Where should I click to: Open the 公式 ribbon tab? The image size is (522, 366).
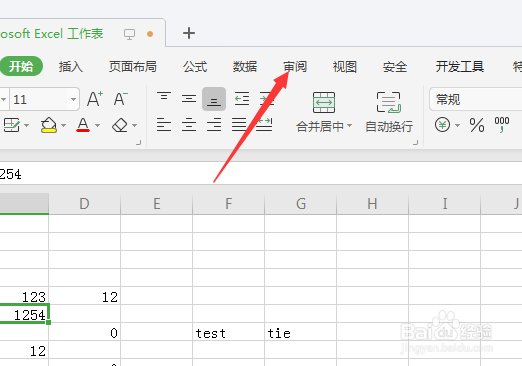pos(195,67)
